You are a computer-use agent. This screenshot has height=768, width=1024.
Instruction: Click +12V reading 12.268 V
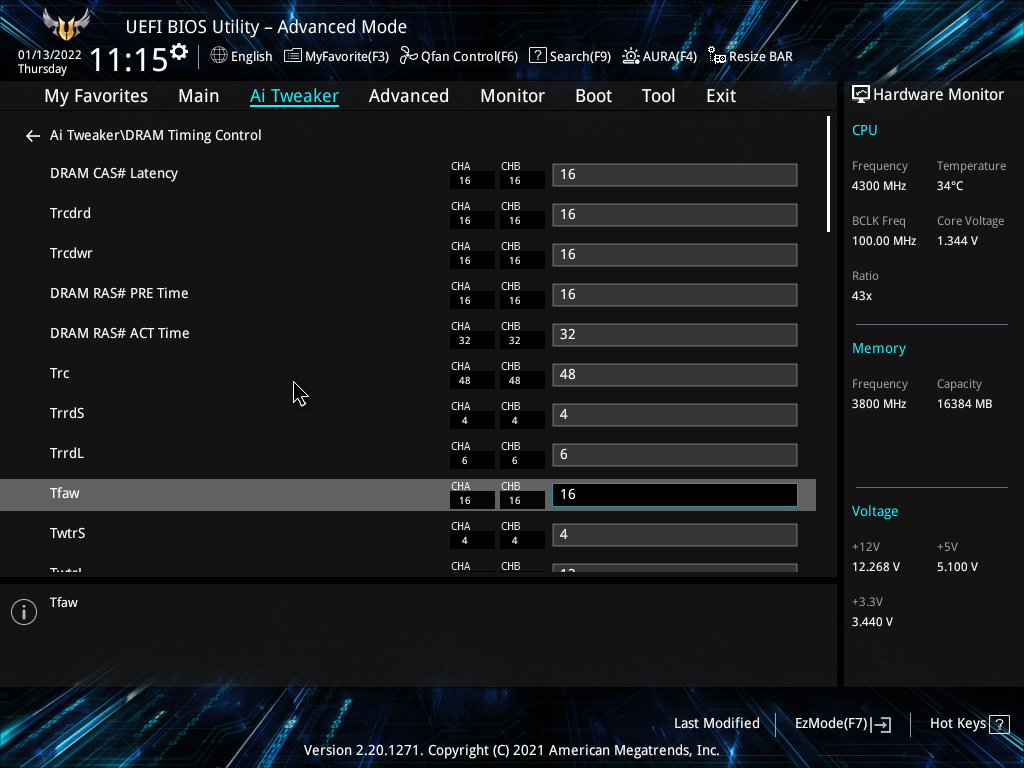point(876,567)
